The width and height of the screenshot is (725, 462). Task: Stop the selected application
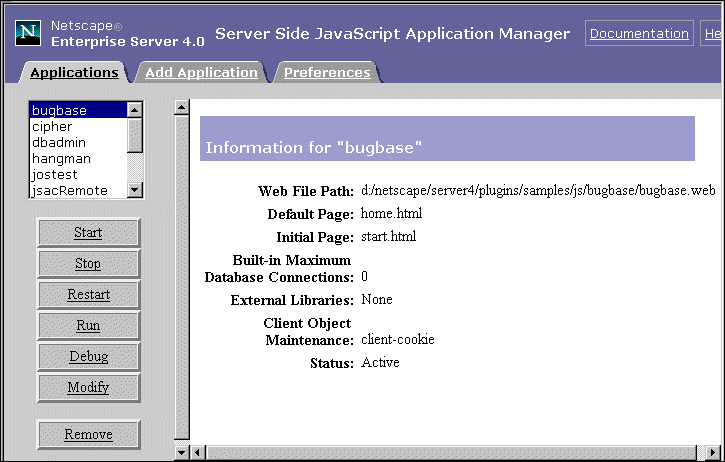(88, 263)
